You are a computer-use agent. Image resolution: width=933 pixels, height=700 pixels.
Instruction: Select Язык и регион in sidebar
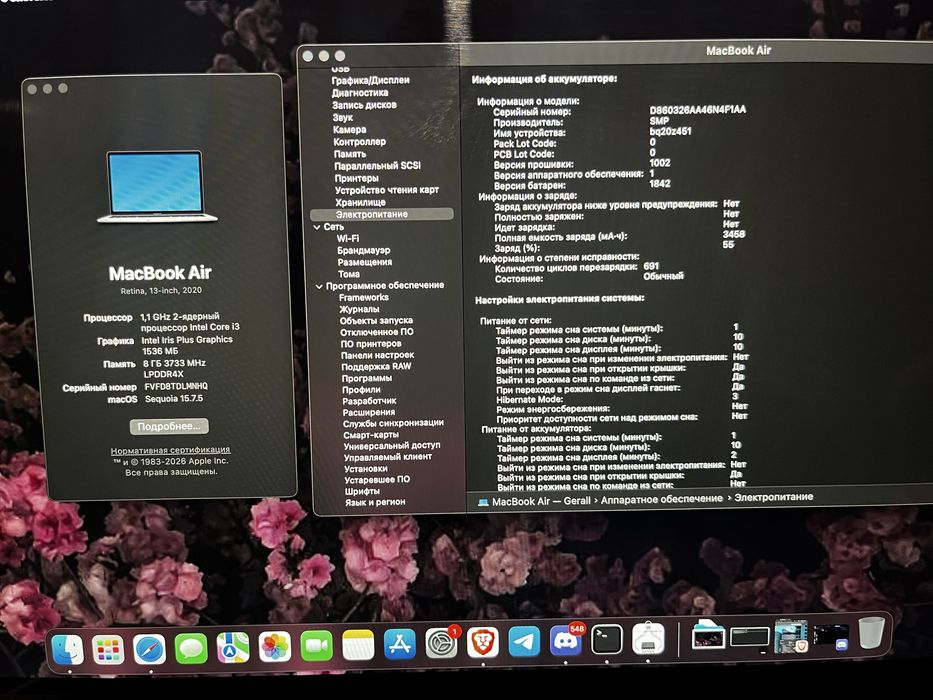coord(375,503)
